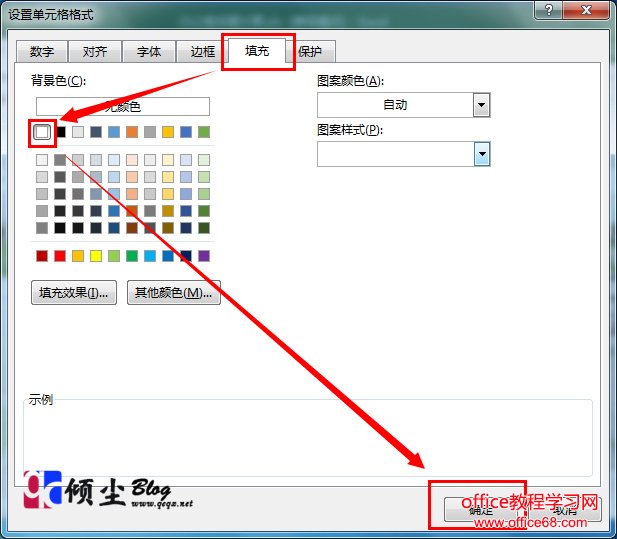Expand the 图案样式 dropdown arrow
The width and height of the screenshot is (617, 539).
pyautogui.click(x=482, y=154)
